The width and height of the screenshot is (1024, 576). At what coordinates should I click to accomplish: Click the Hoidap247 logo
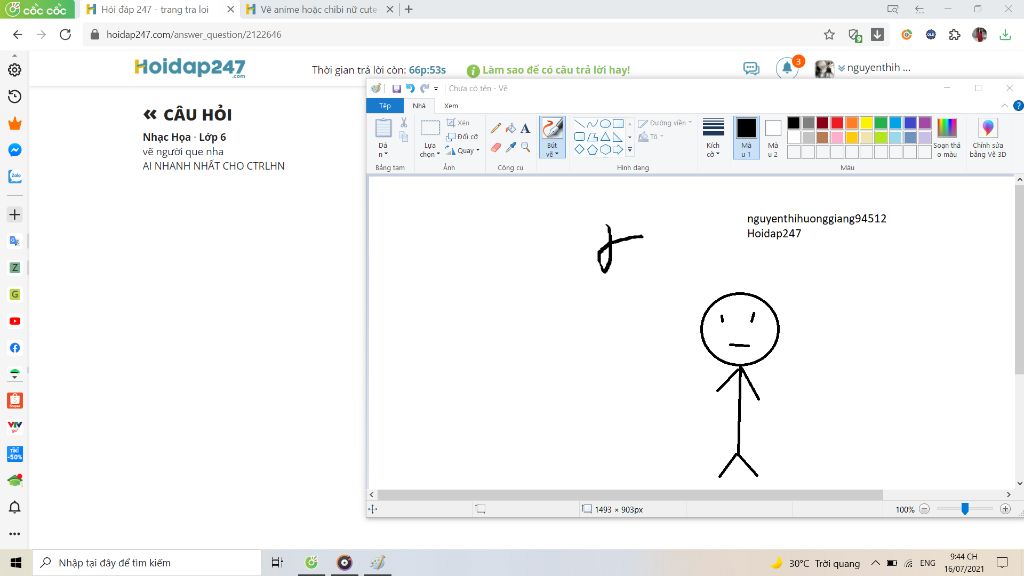click(x=190, y=67)
